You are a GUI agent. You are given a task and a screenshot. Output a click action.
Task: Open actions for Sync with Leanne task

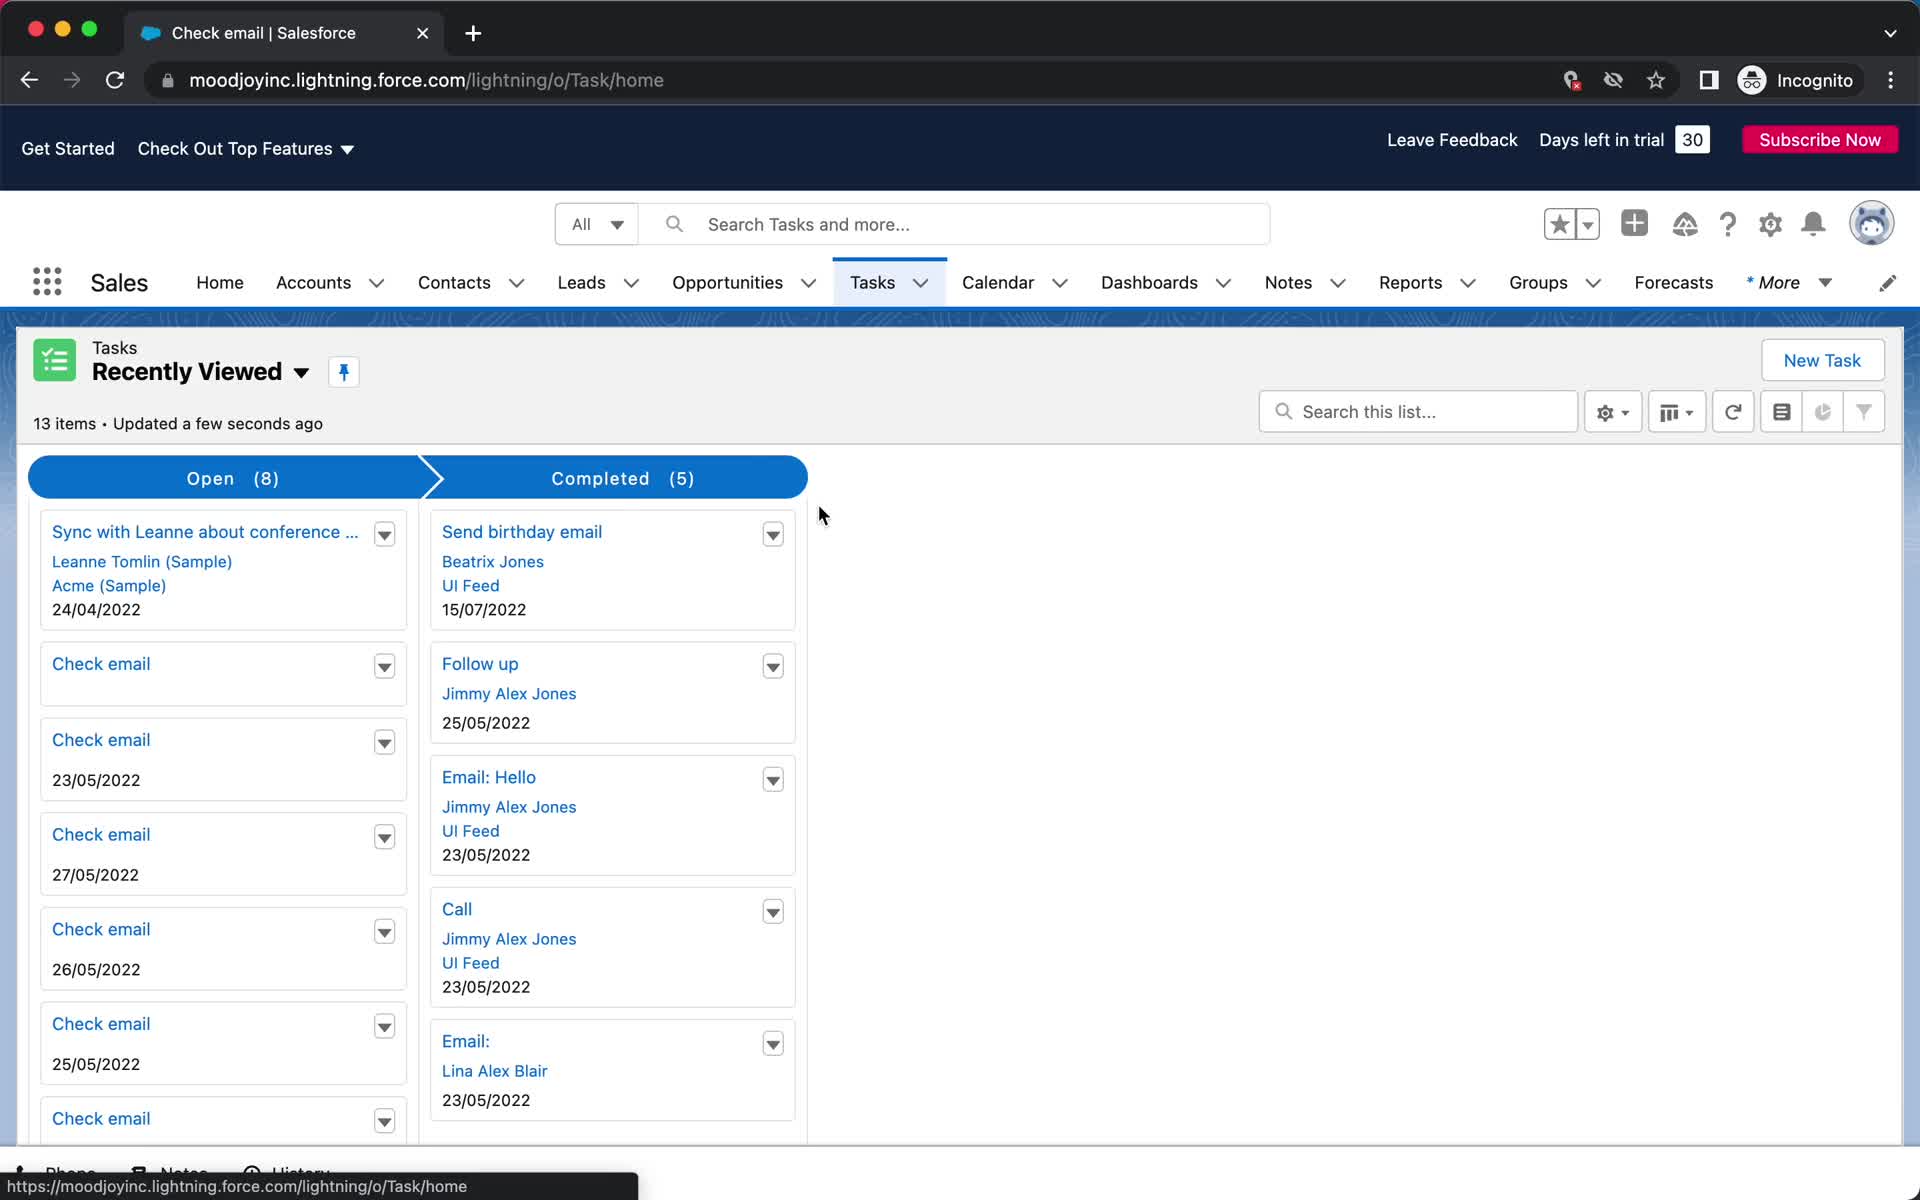[384, 534]
